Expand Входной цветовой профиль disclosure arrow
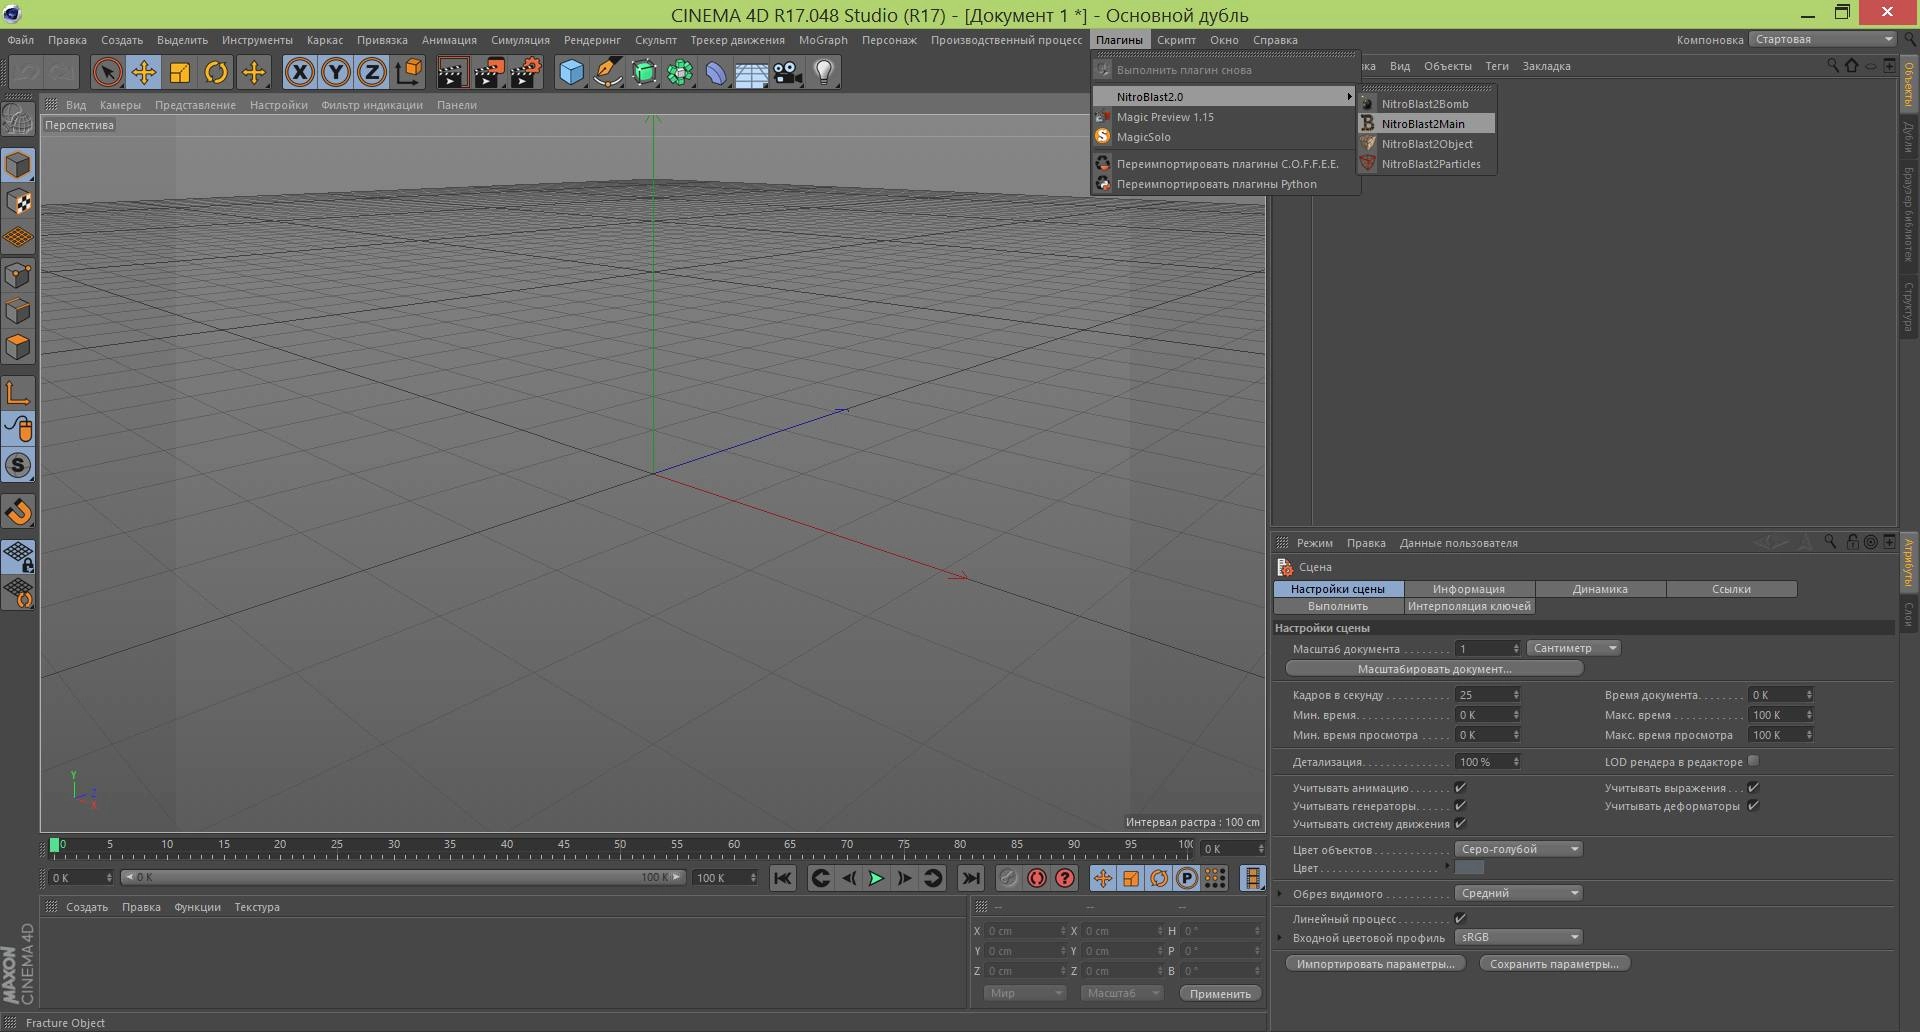 tap(1281, 937)
